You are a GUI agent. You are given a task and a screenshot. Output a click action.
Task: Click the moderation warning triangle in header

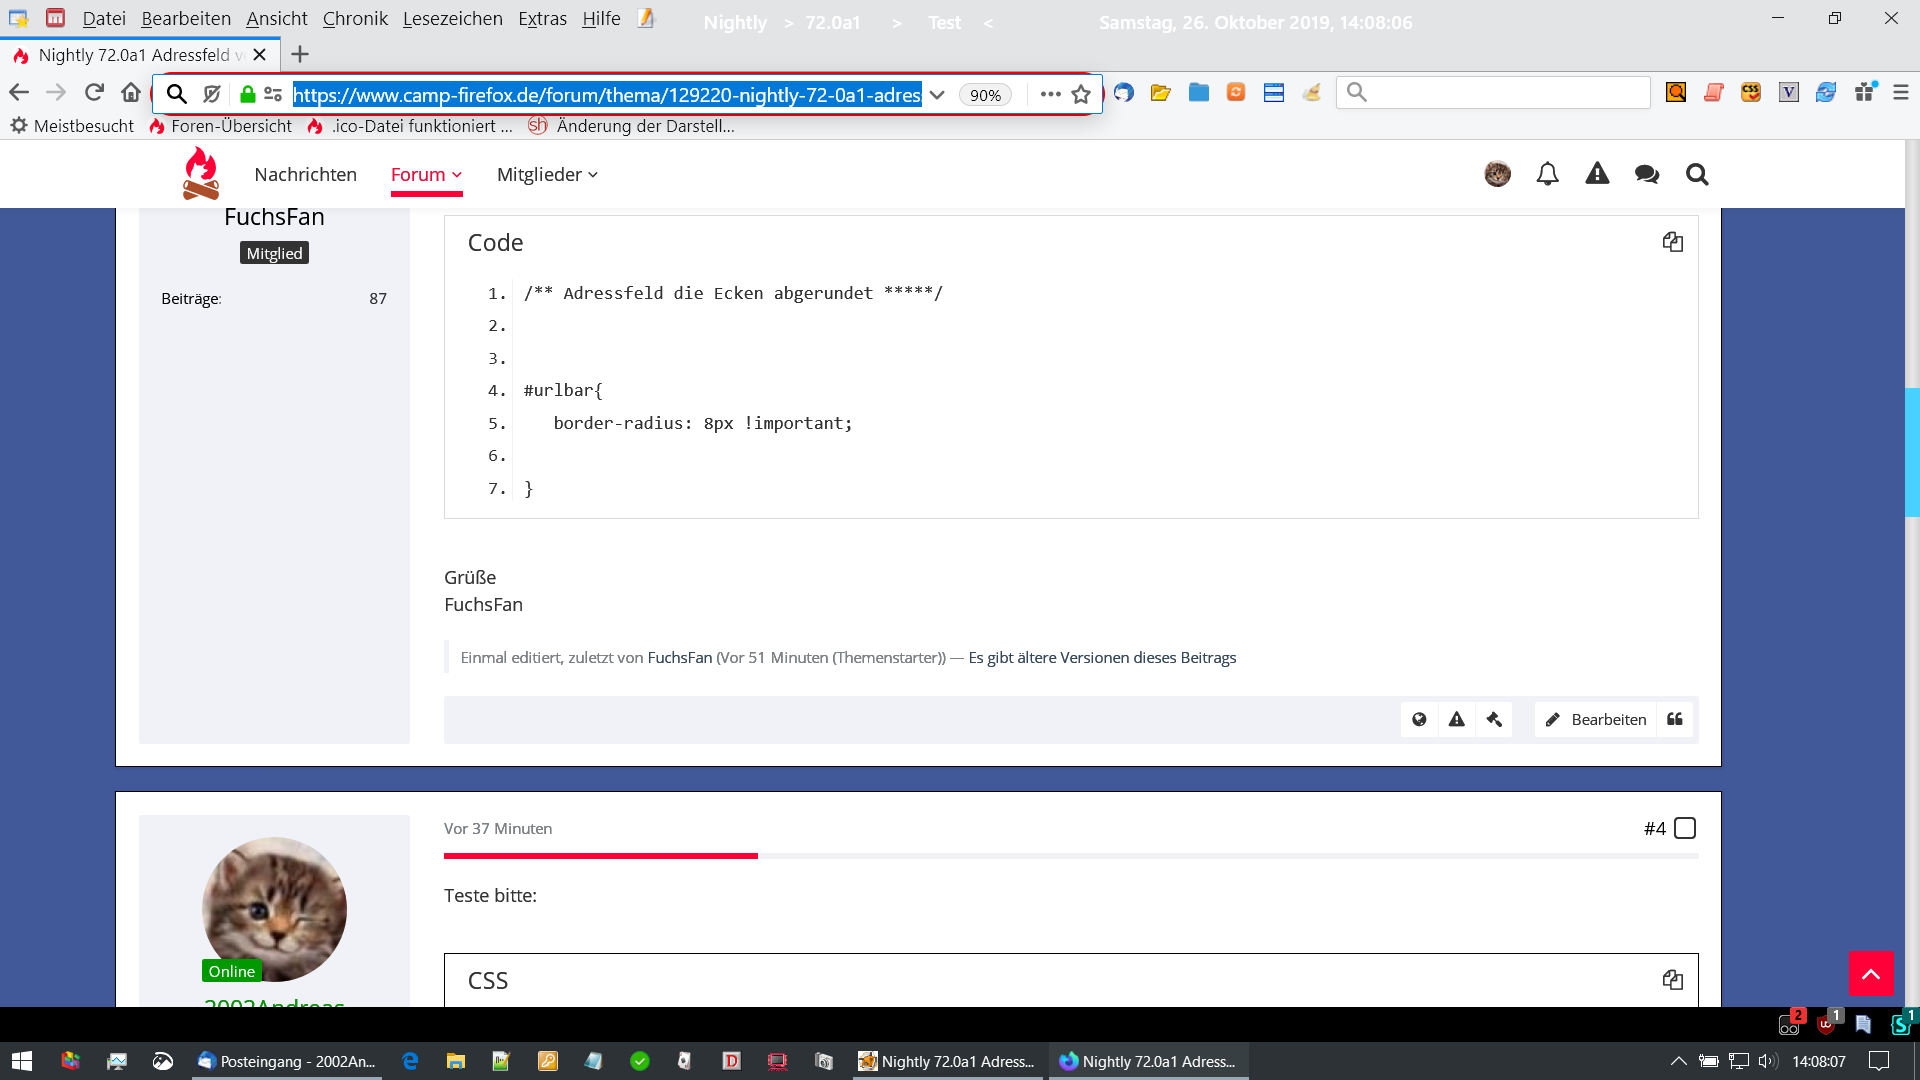click(x=1597, y=174)
